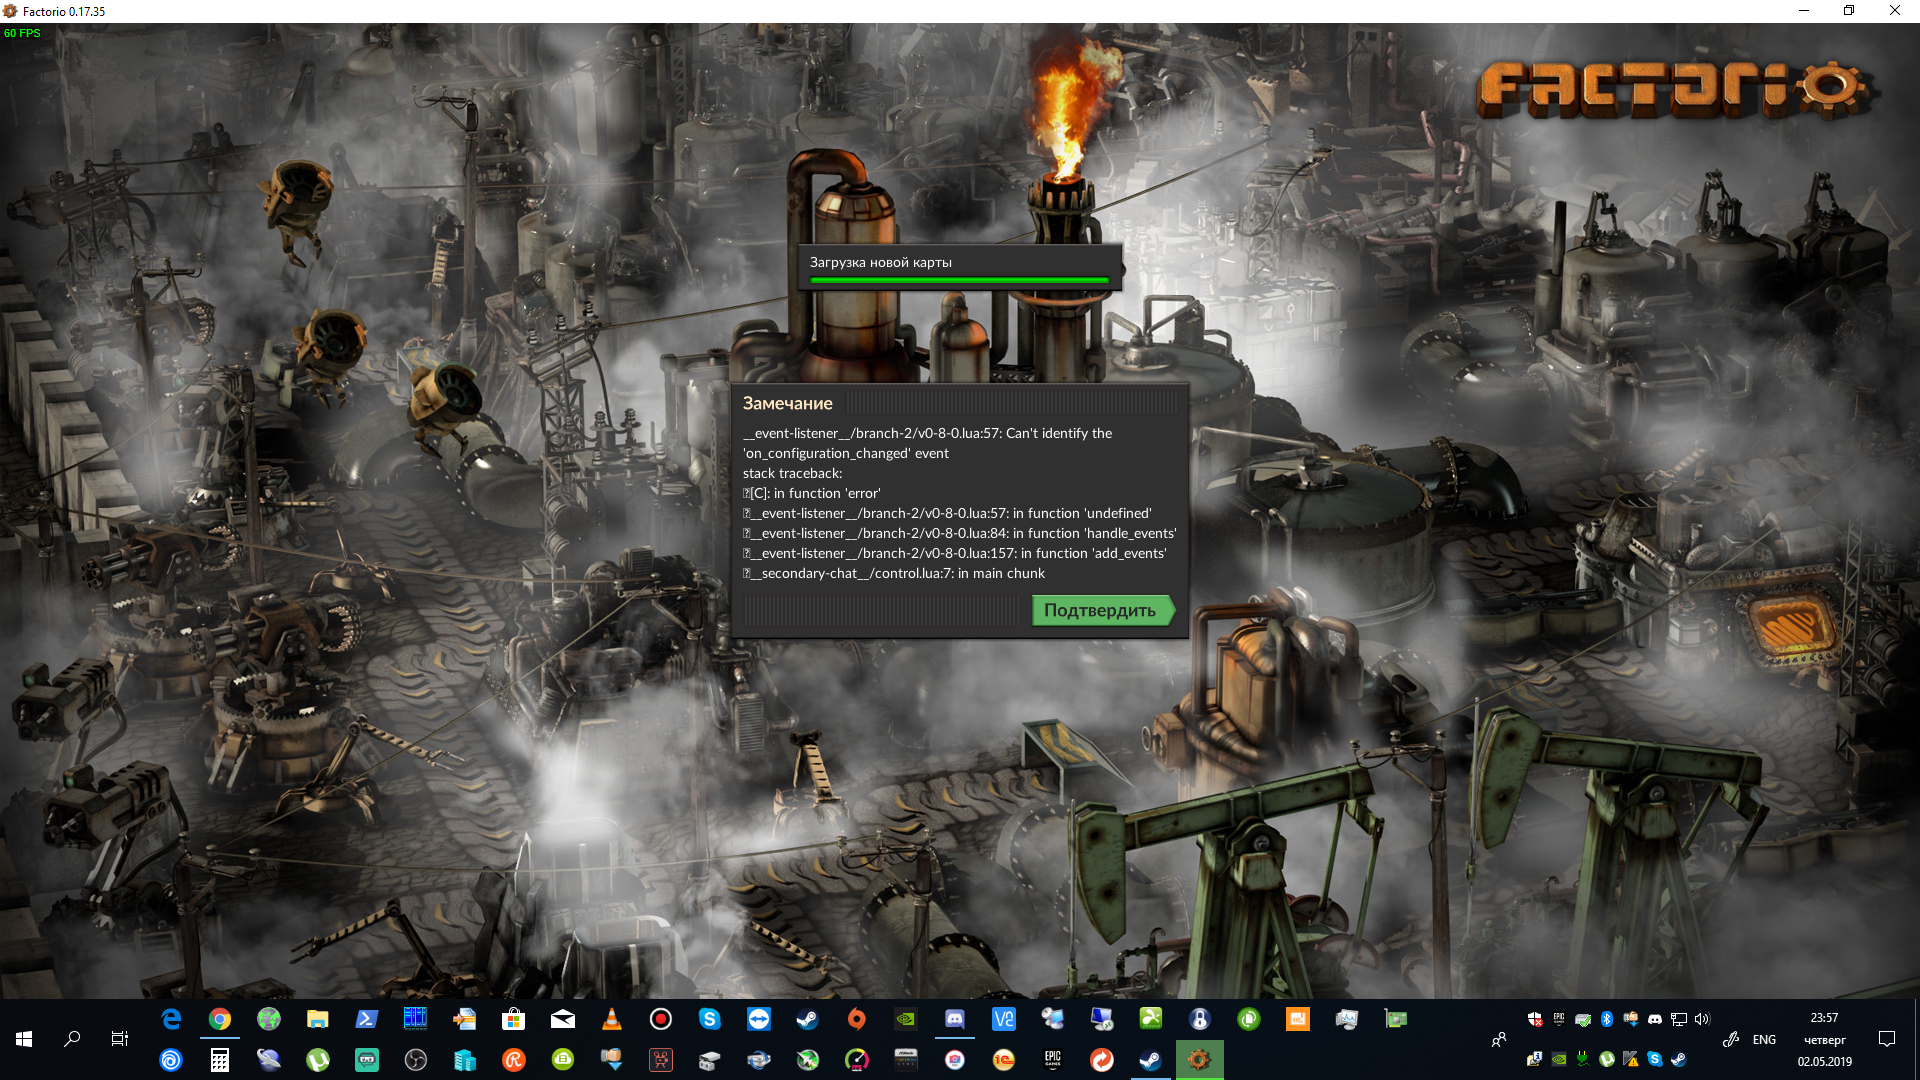Restore down the Factorio window
Image resolution: width=1920 pixels, height=1080 pixels.
point(1849,11)
